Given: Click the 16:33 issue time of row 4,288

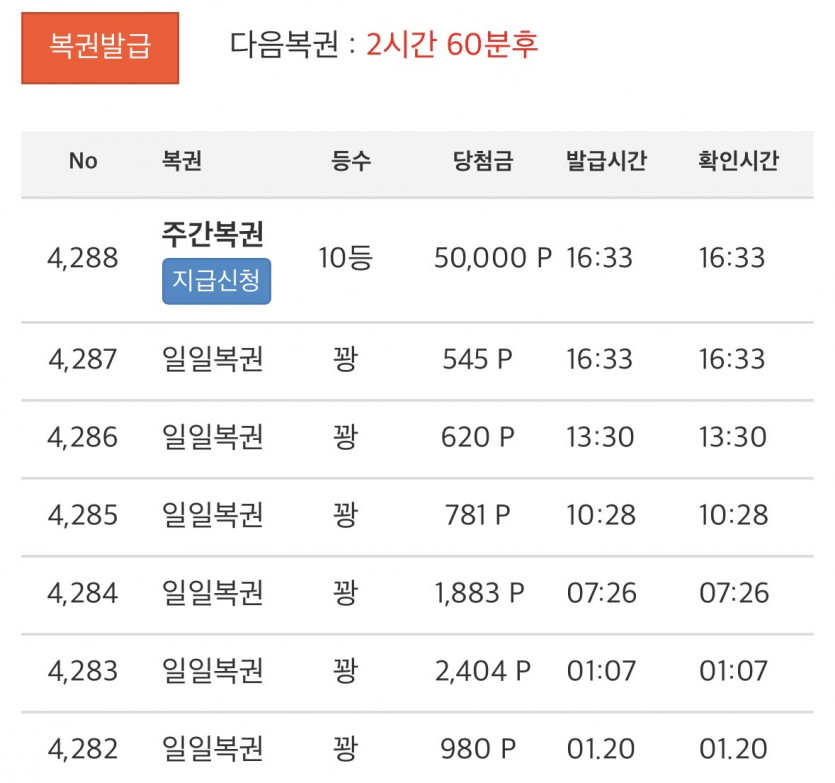Looking at the screenshot, I should [x=600, y=256].
